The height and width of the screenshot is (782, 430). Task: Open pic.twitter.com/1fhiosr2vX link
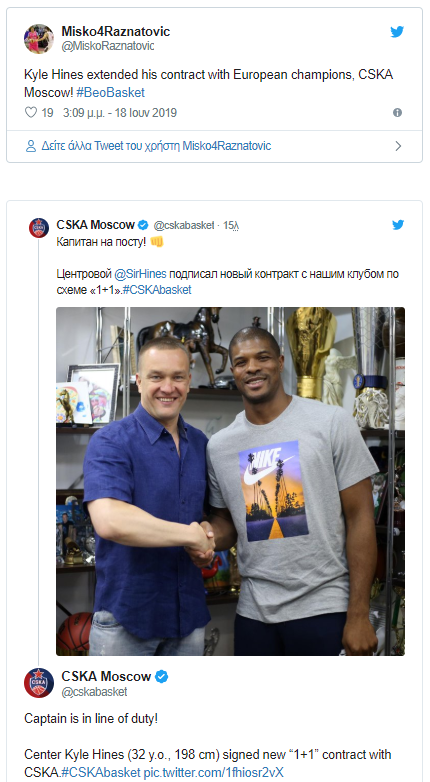click(x=214, y=773)
